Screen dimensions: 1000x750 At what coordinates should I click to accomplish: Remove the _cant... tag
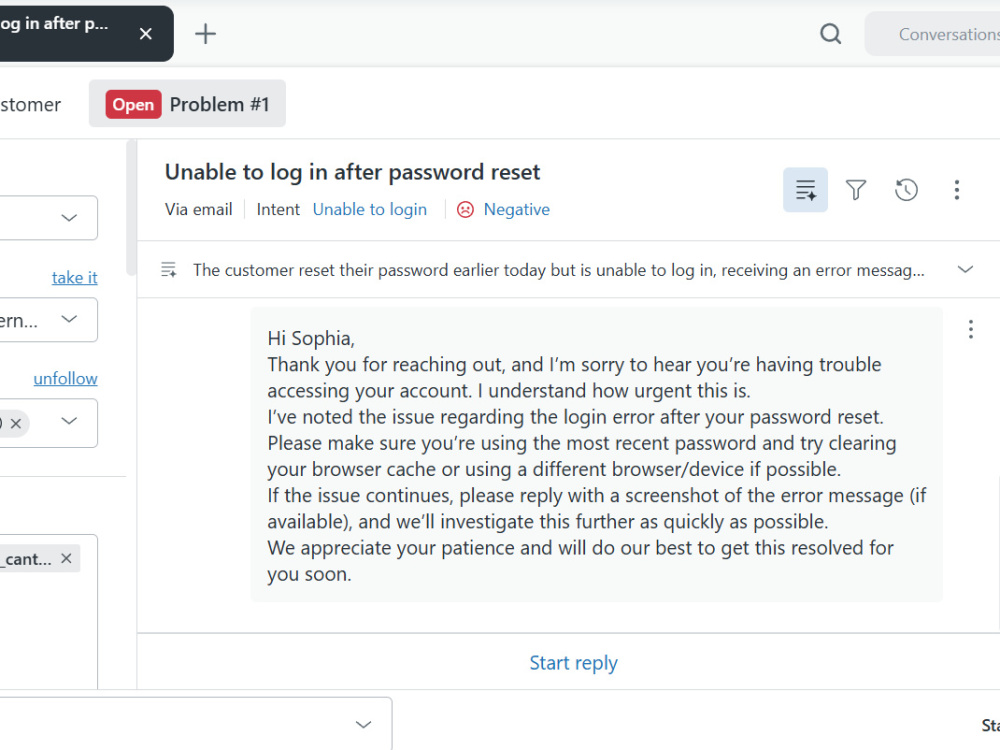(66, 559)
